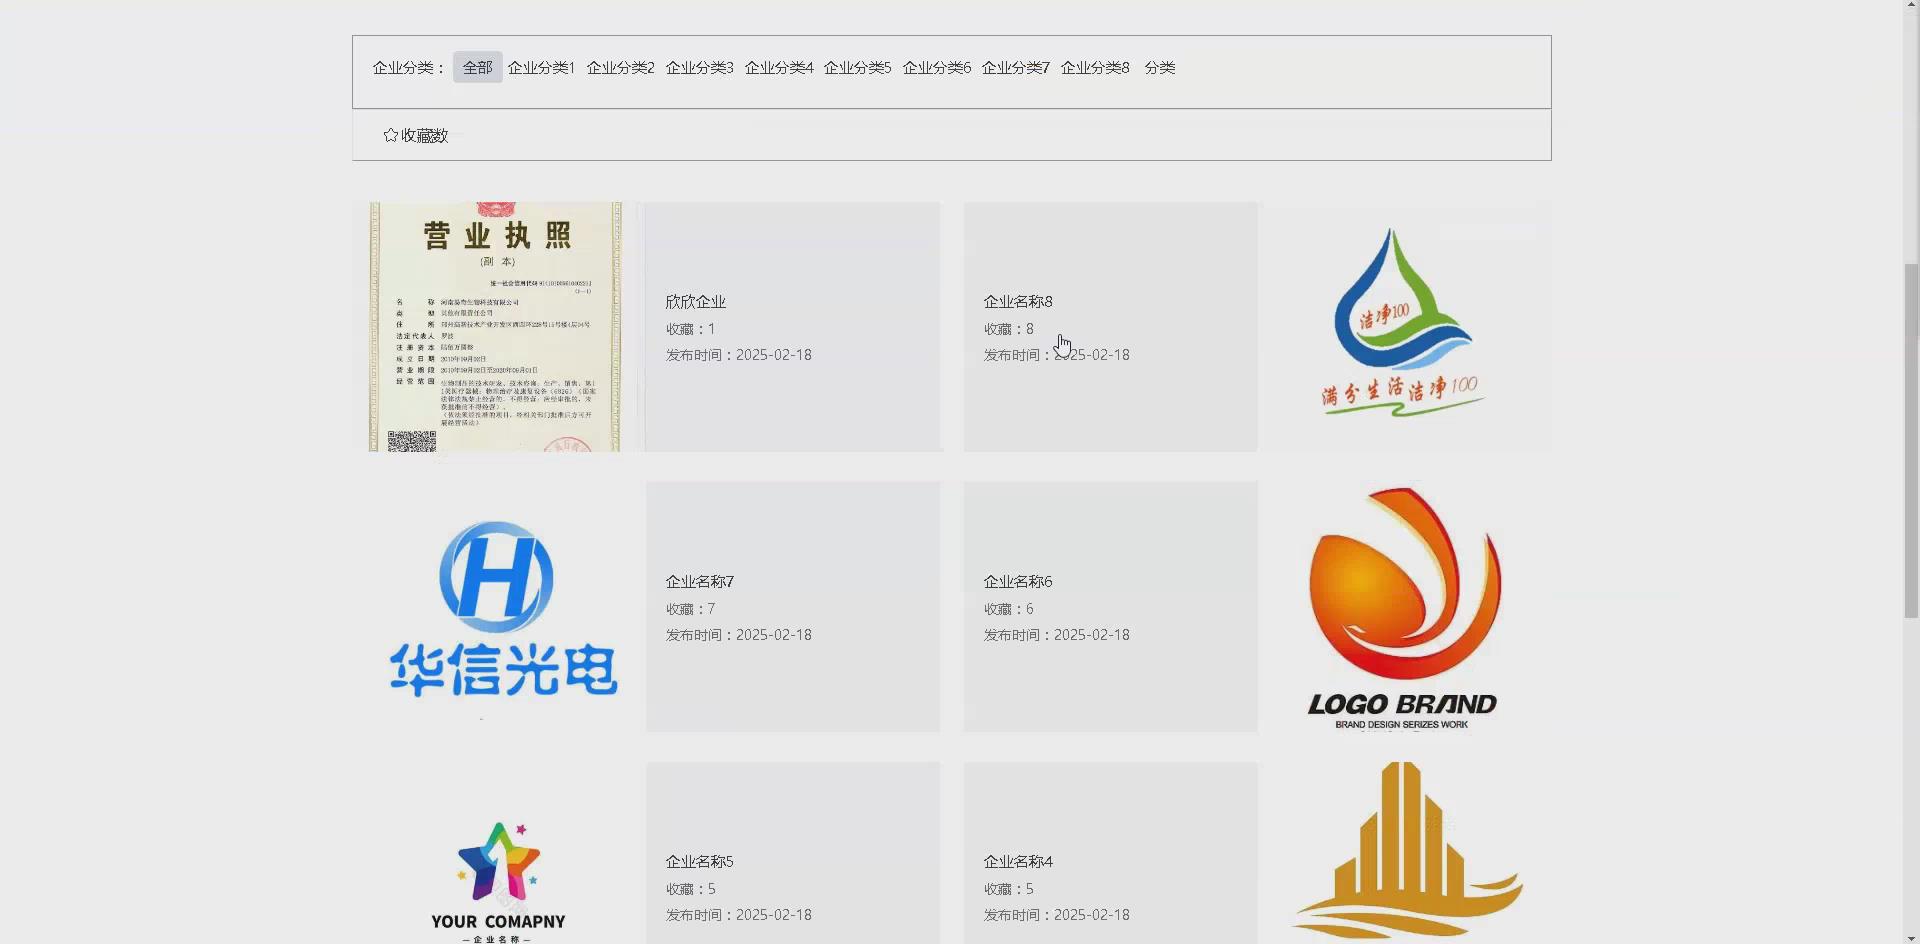Screen dimensions: 1920x944
Task: Select the 全部 category filter
Action: (x=477, y=67)
